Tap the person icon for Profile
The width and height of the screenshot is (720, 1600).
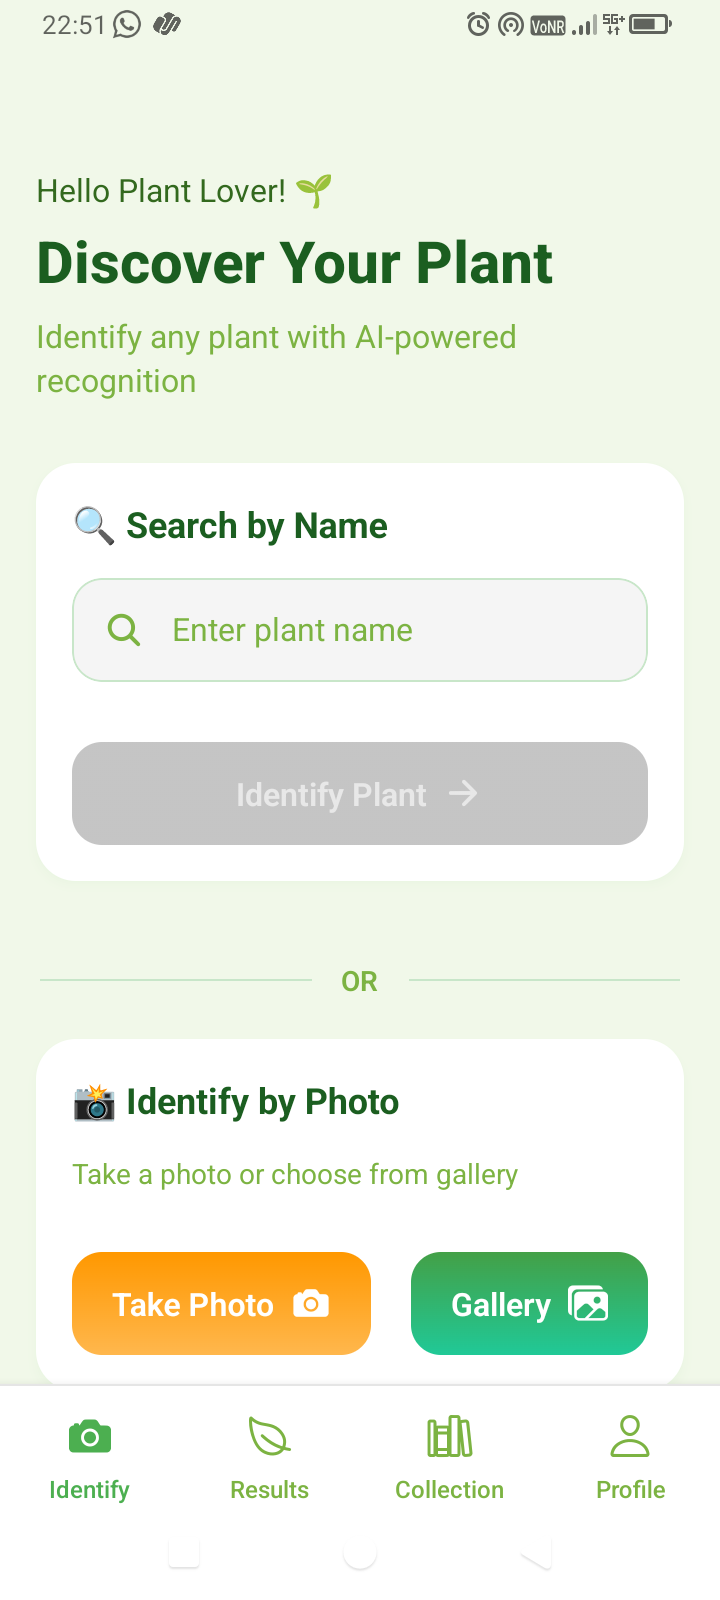630,1436
